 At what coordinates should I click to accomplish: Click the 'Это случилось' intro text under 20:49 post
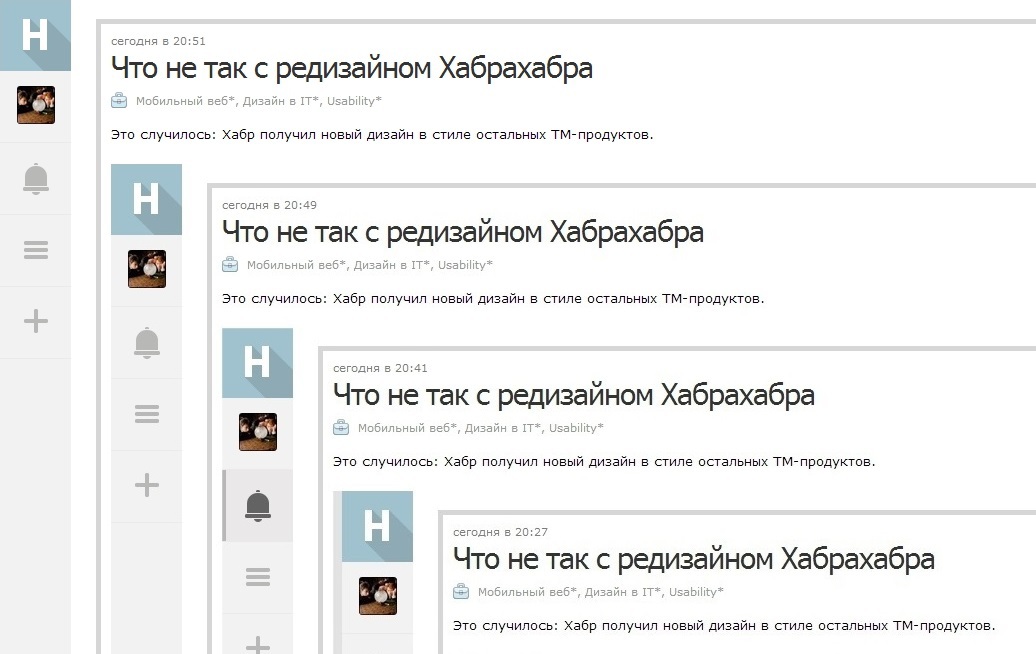click(x=493, y=299)
